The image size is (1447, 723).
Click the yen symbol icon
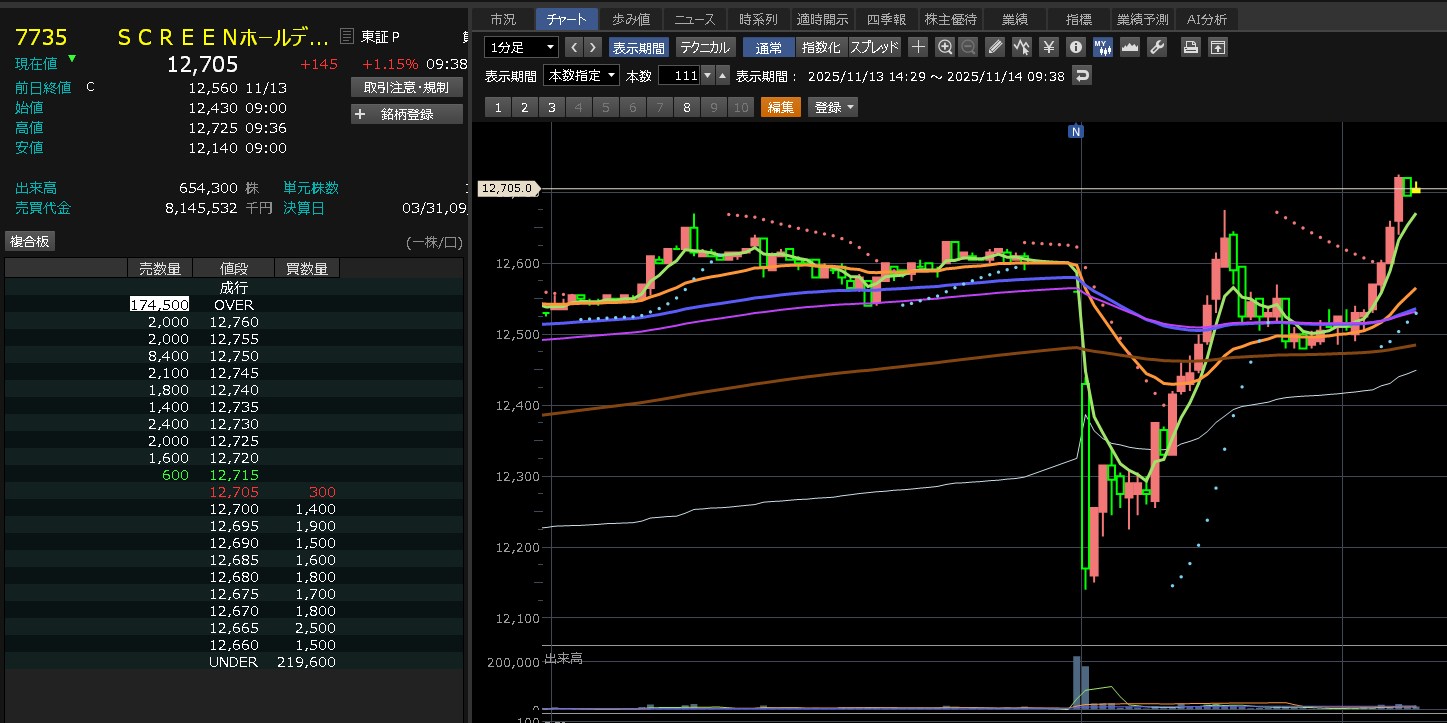point(1049,47)
